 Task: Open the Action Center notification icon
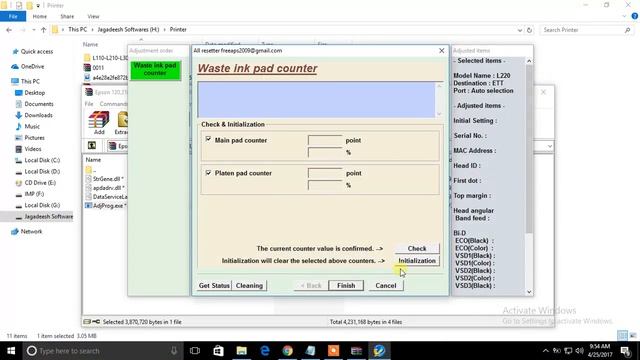[x=626, y=351]
